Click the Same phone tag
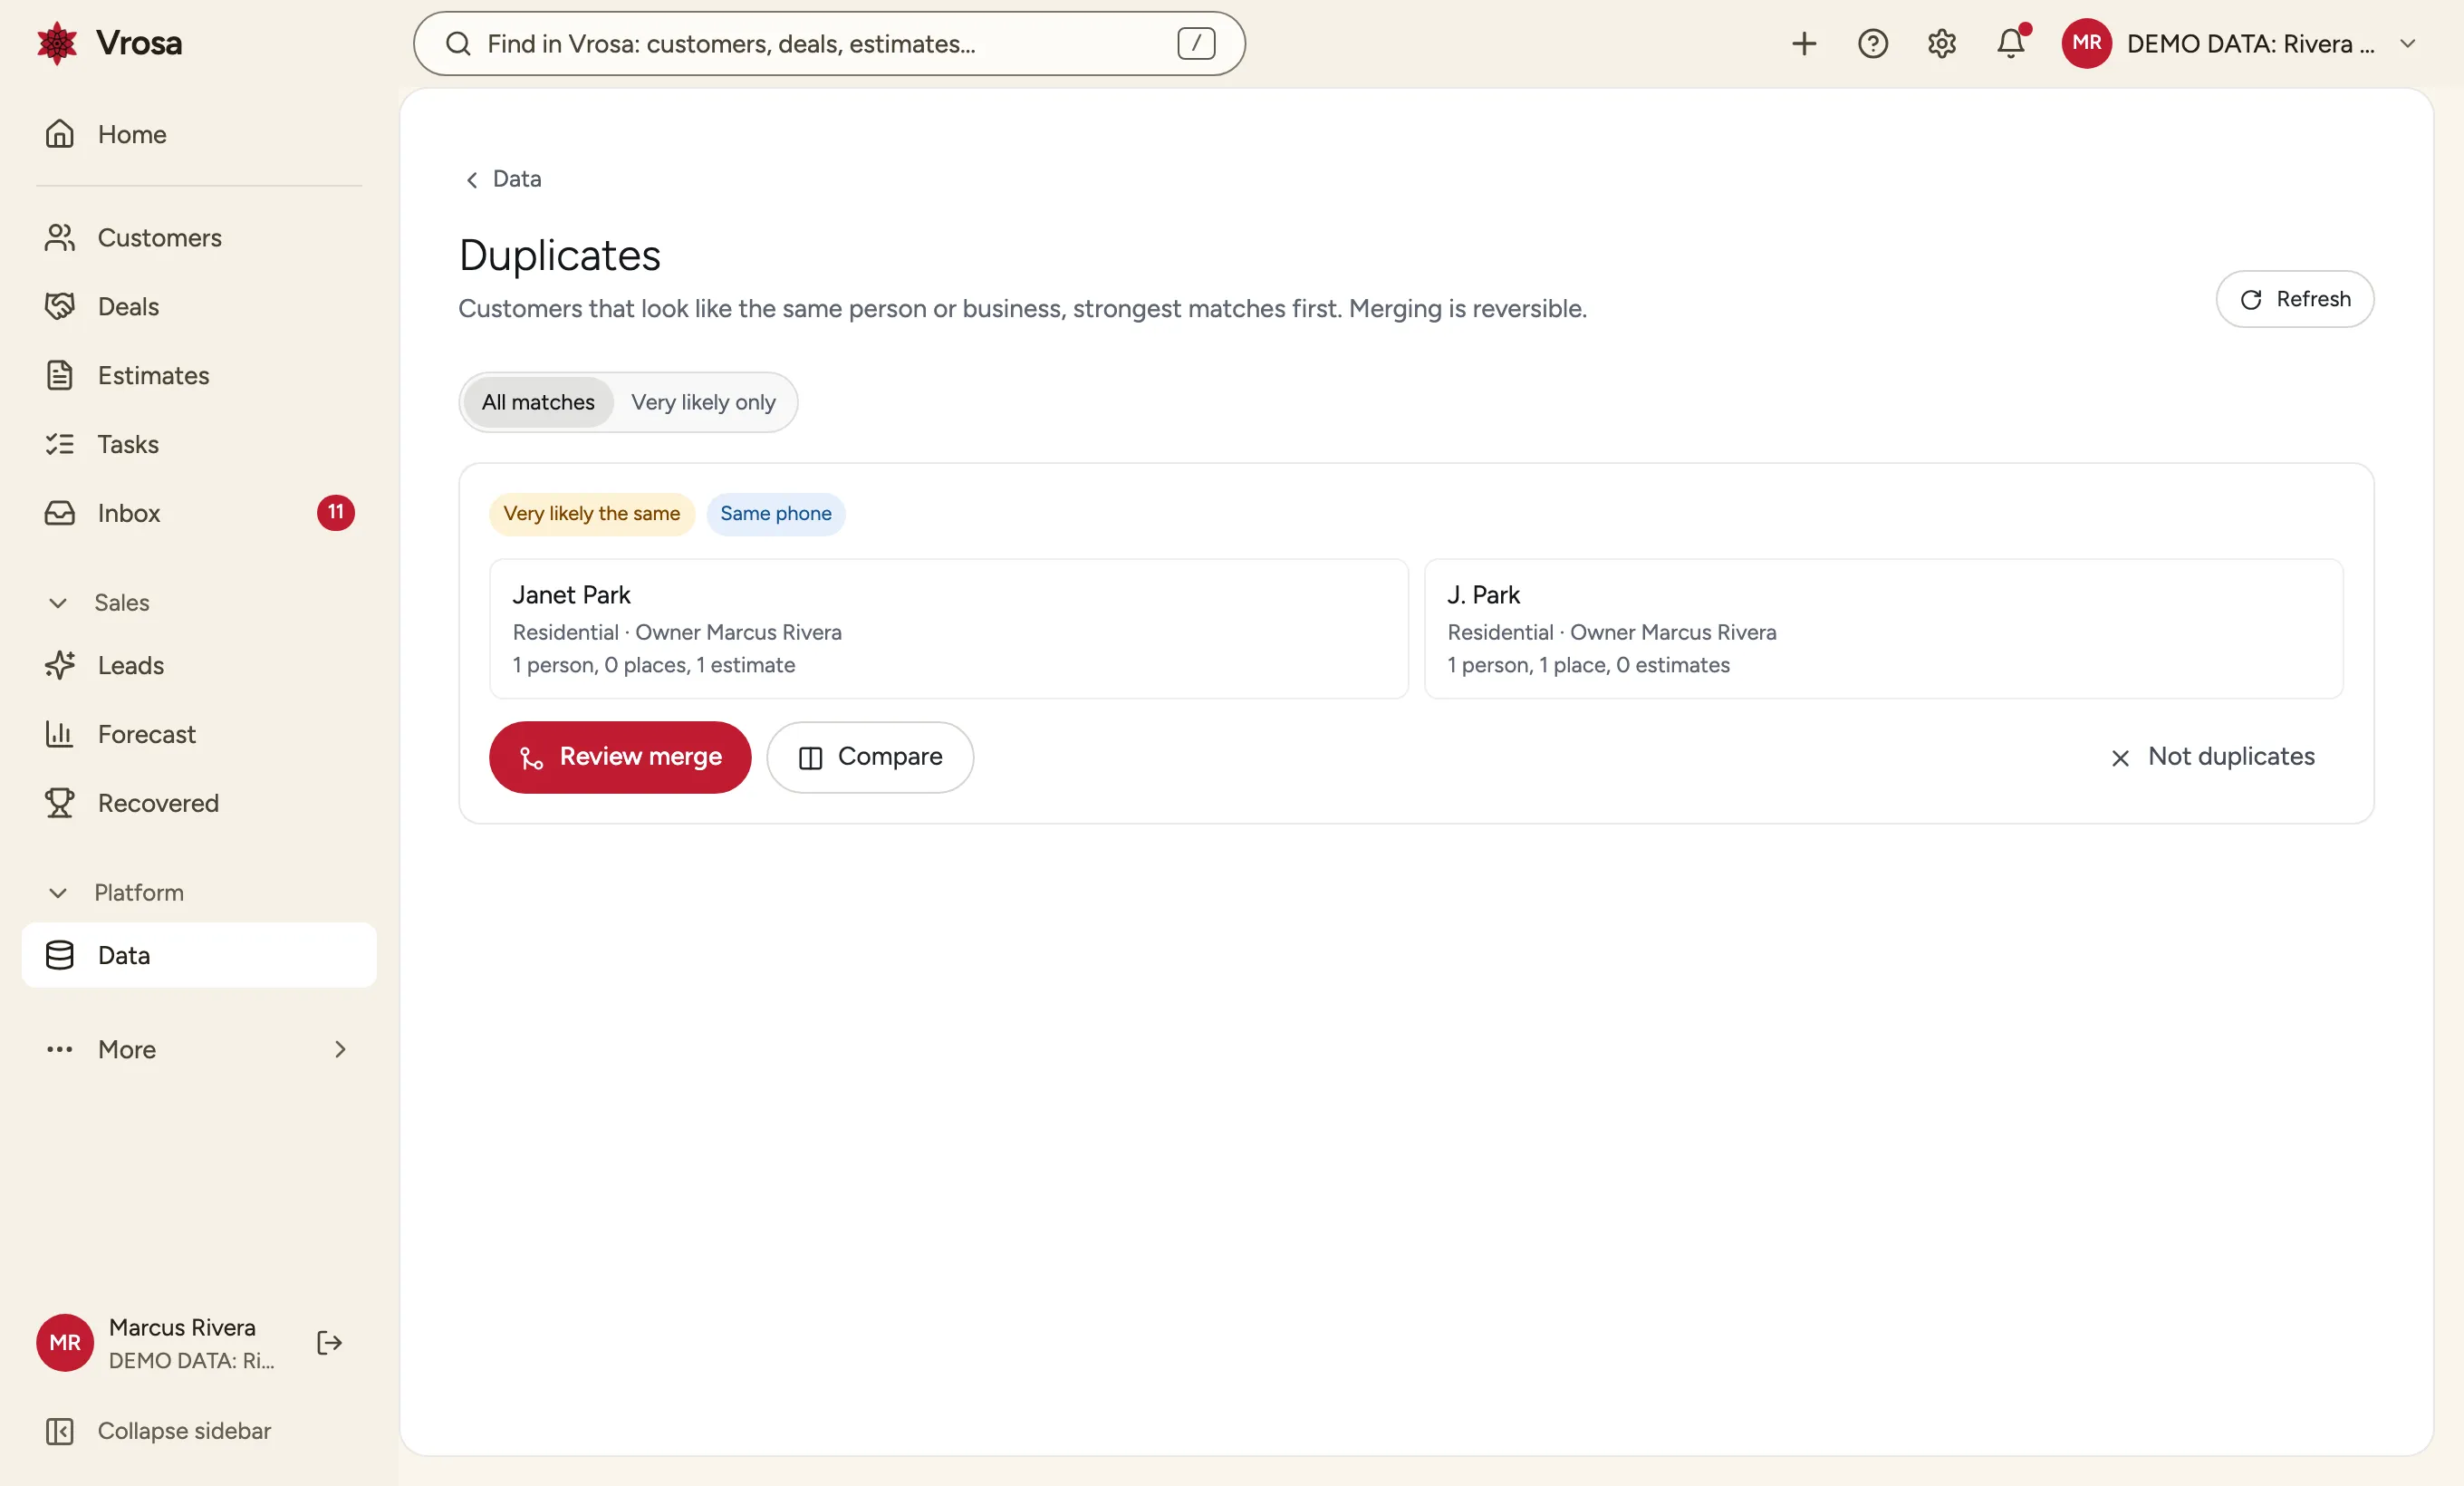This screenshot has height=1486, width=2464. [x=776, y=514]
